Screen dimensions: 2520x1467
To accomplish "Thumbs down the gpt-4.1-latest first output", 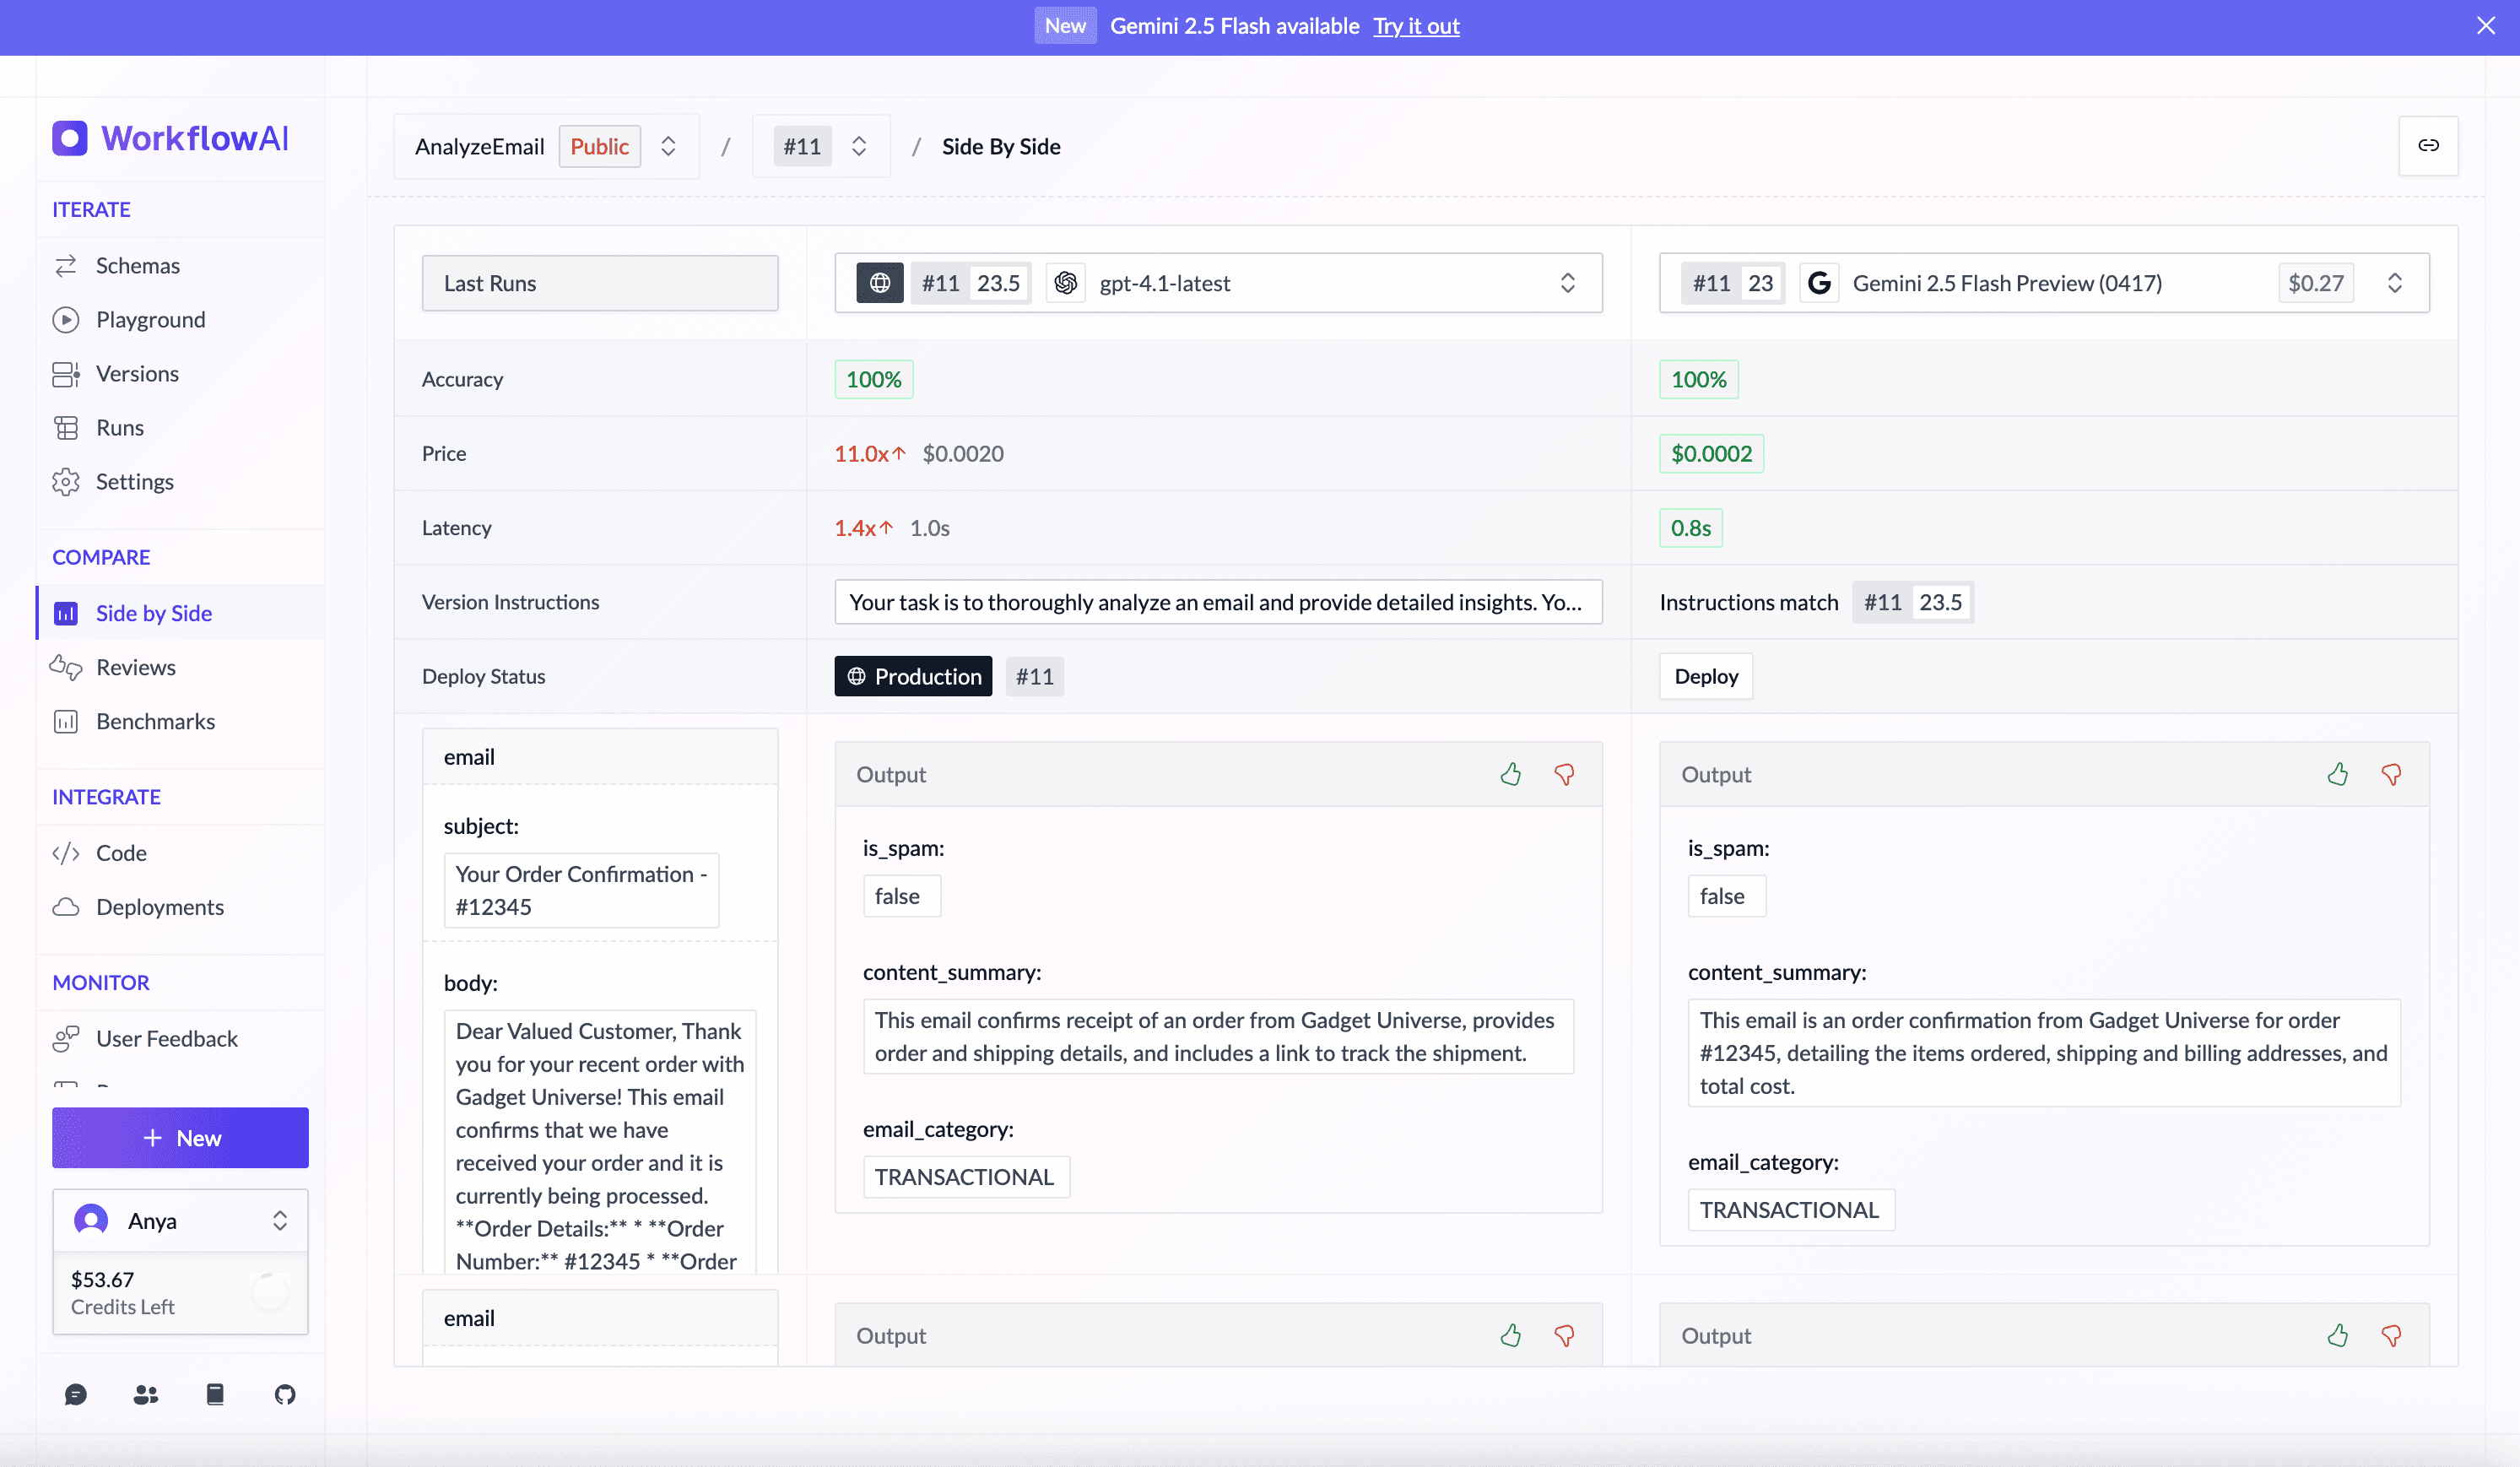I will pyautogui.click(x=1564, y=774).
